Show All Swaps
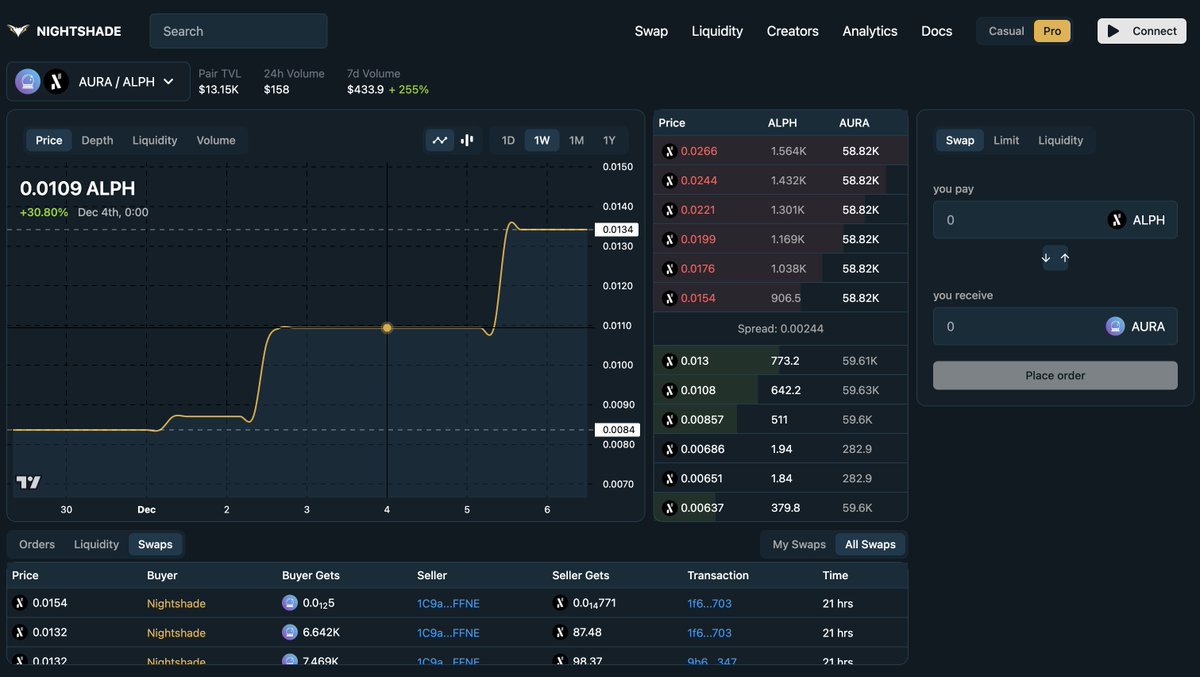 (x=870, y=544)
